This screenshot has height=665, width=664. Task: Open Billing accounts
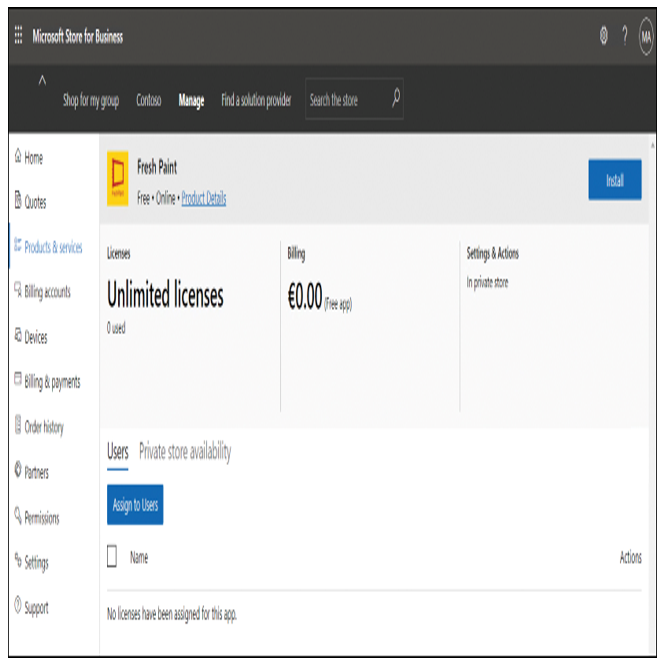point(47,292)
